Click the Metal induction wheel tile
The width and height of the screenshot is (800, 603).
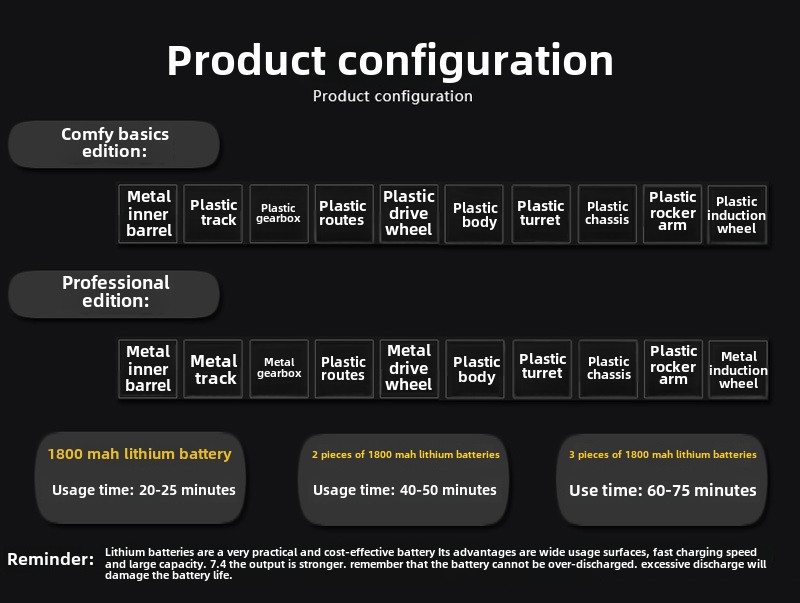pos(738,370)
